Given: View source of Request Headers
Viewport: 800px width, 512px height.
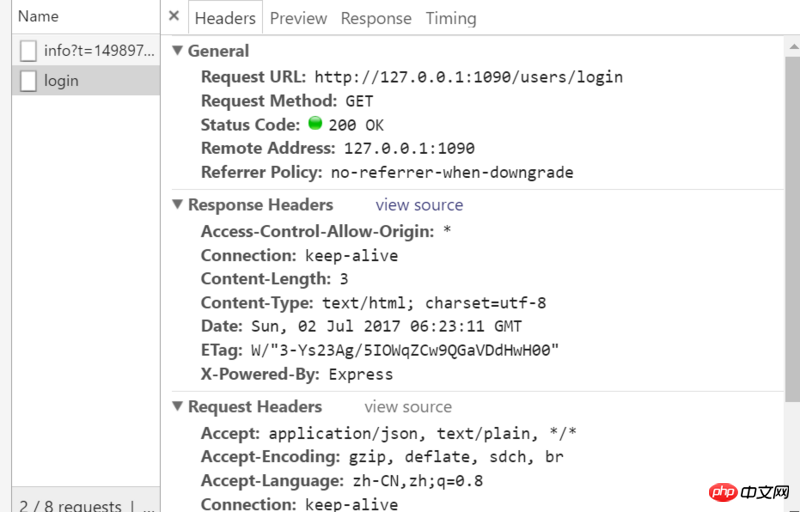Looking at the screenshot, I should point(408,406).
